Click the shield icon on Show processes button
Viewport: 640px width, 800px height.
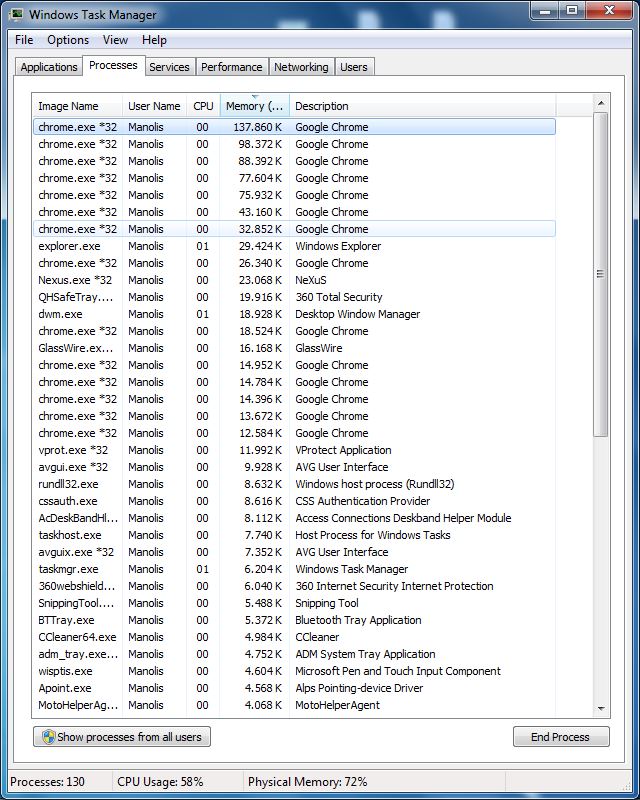(46, 737)
